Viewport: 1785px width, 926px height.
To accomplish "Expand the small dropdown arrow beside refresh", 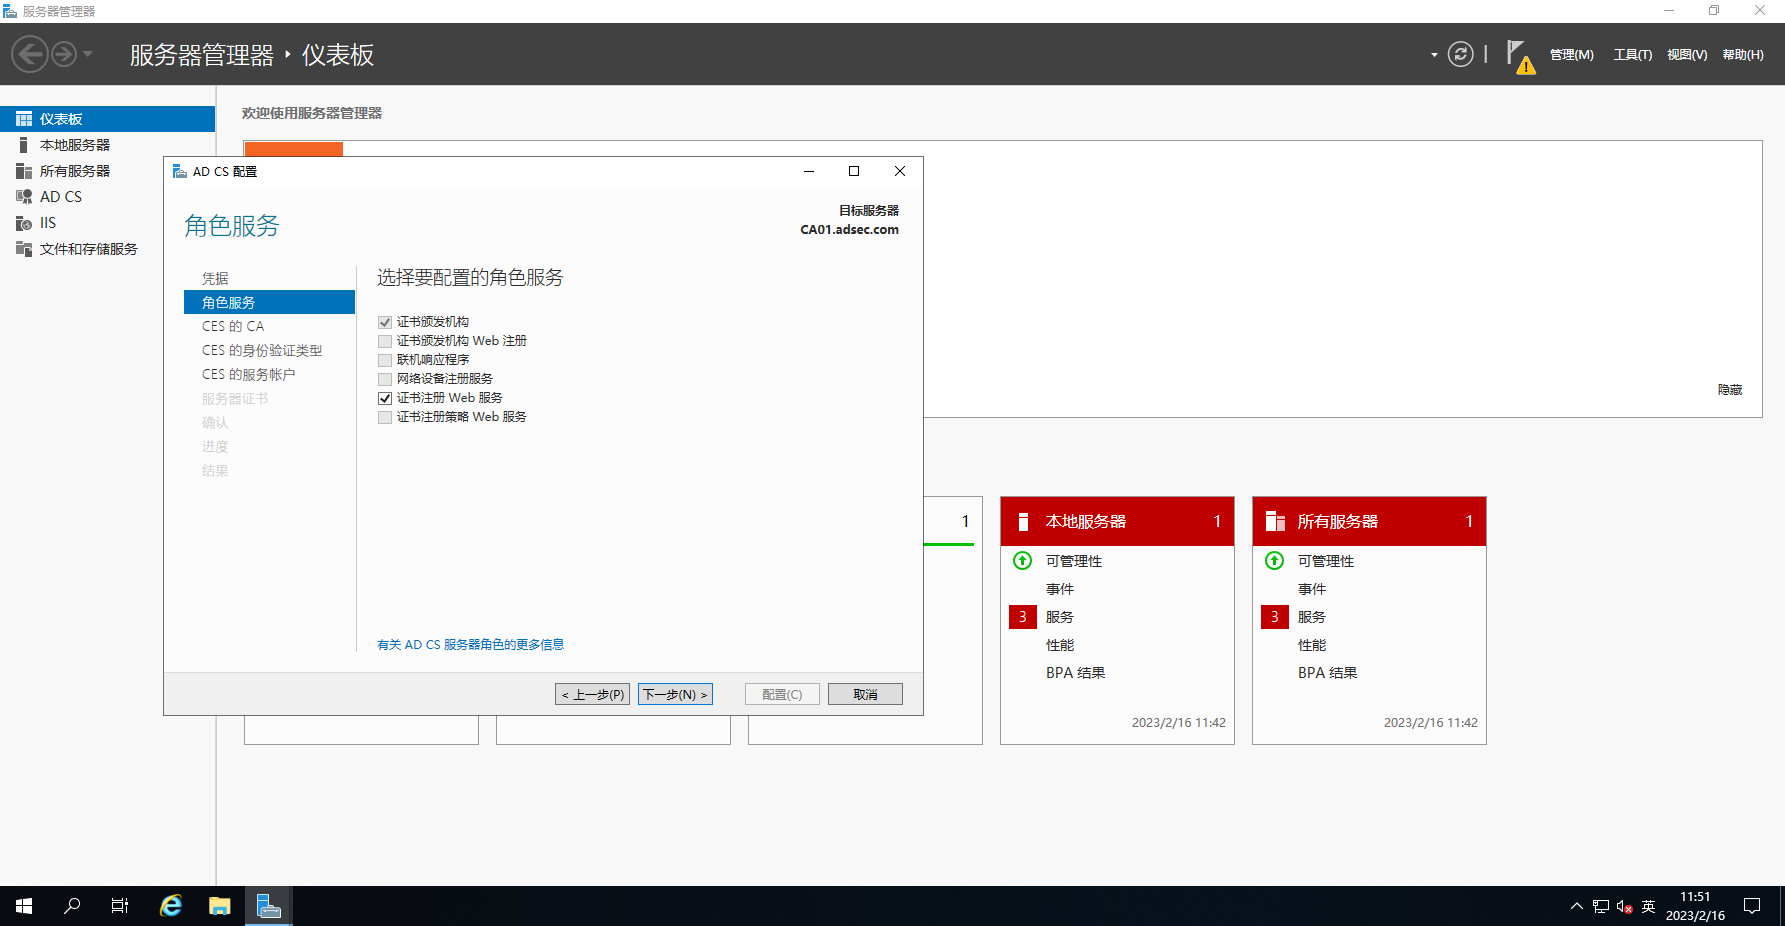I will [x=1434, y=55].
